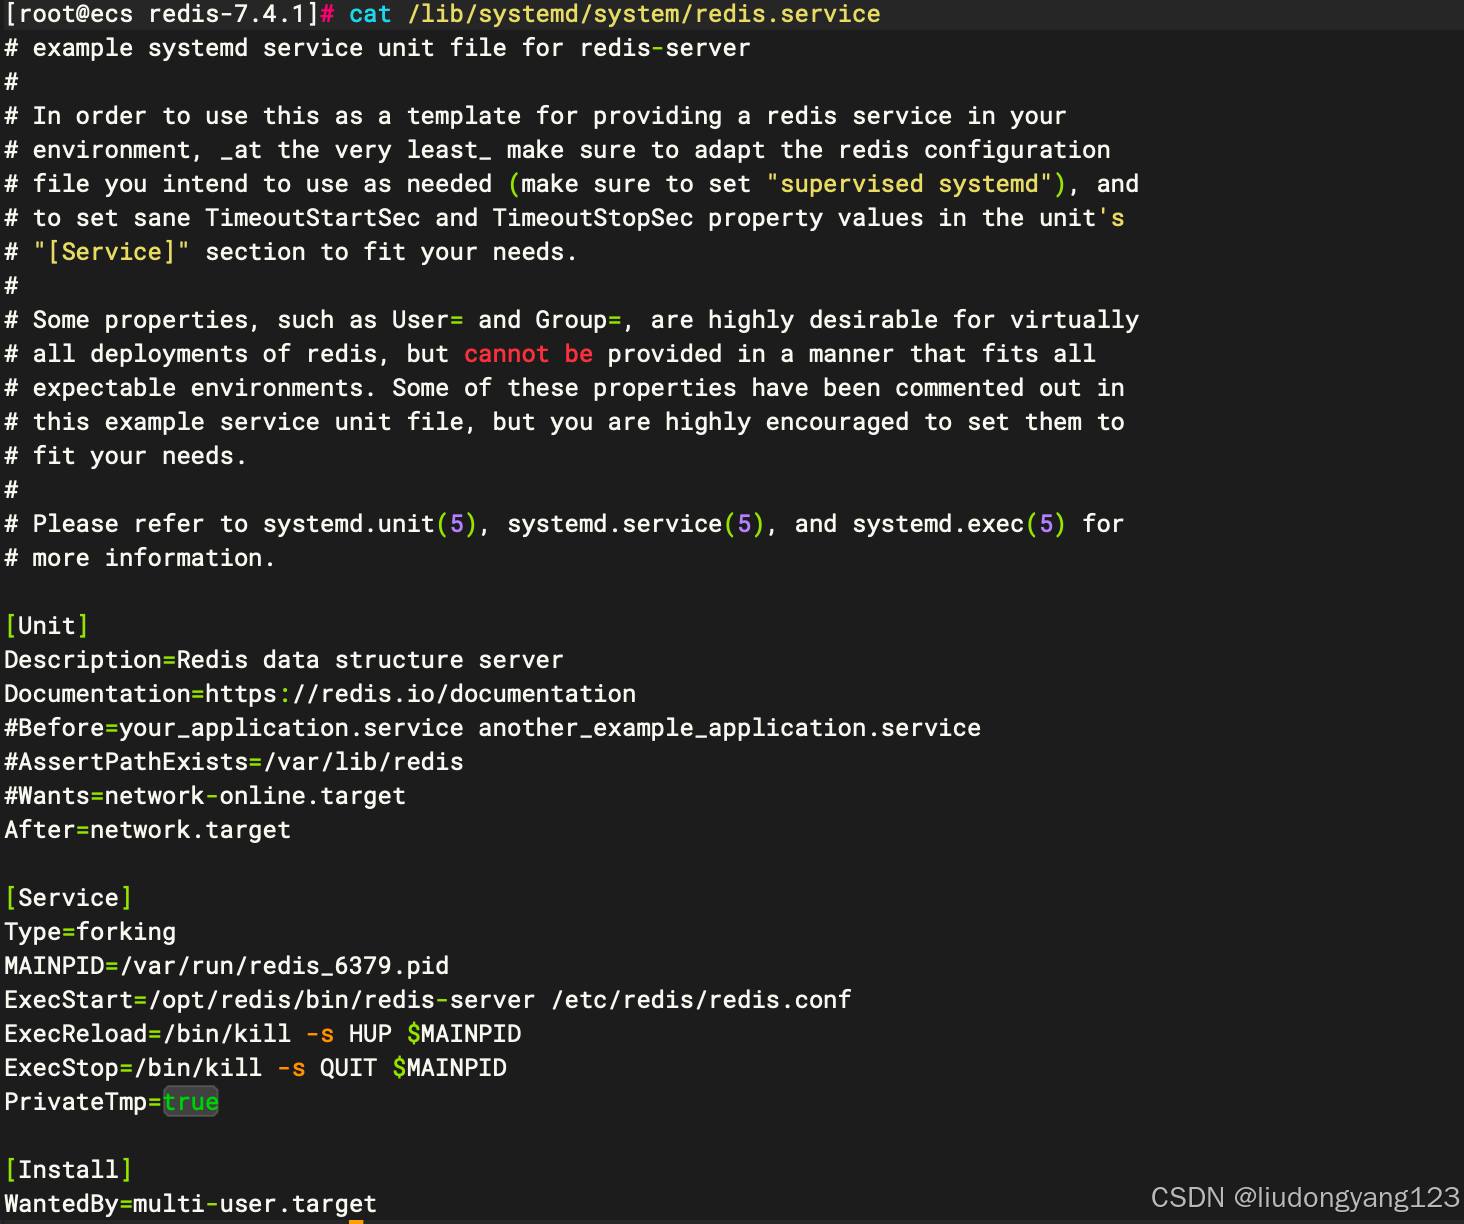
Task: Click the 'cat' command in the prompt
Action: coord(370,14)
